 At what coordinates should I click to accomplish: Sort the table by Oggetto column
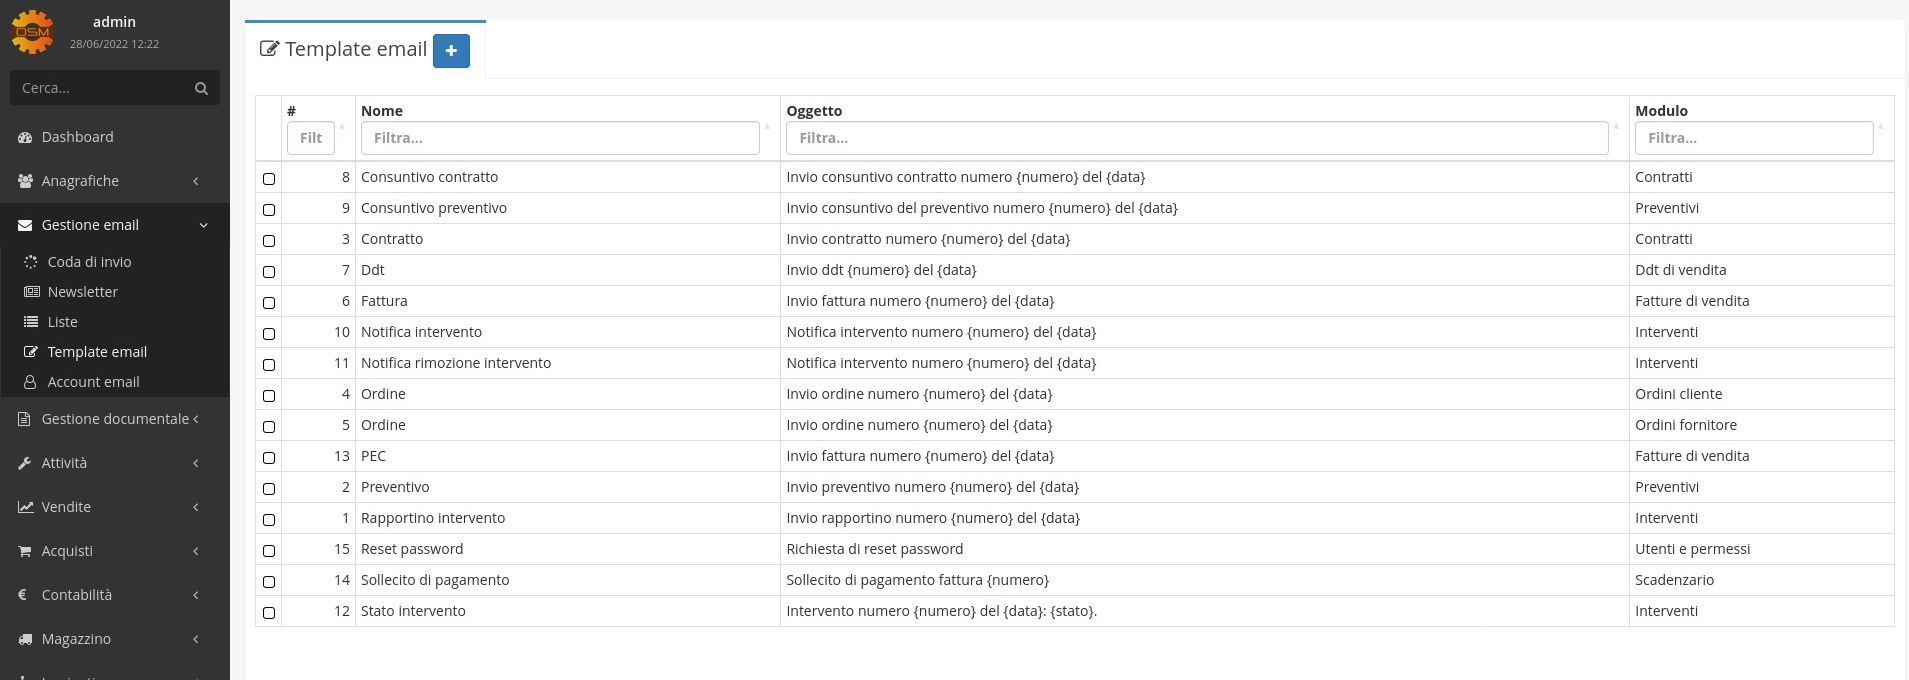click(x=814, y=110)
